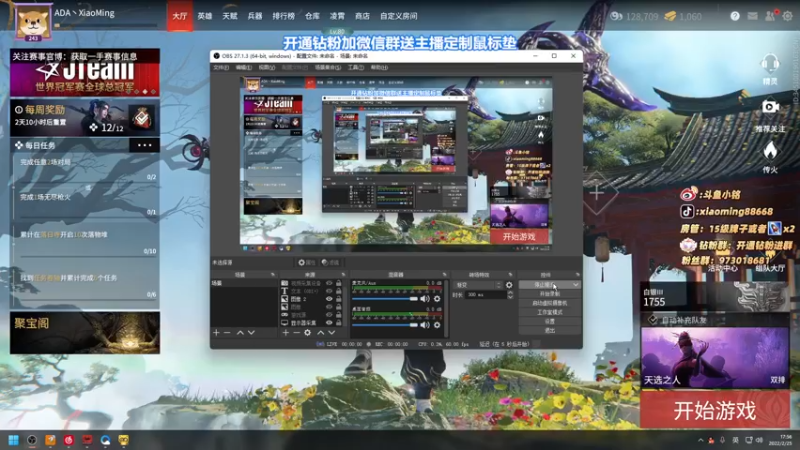Mute the 麦克风/Aux audio channel
The height and width of the screenshot is (450, 800).
(425, 298)
